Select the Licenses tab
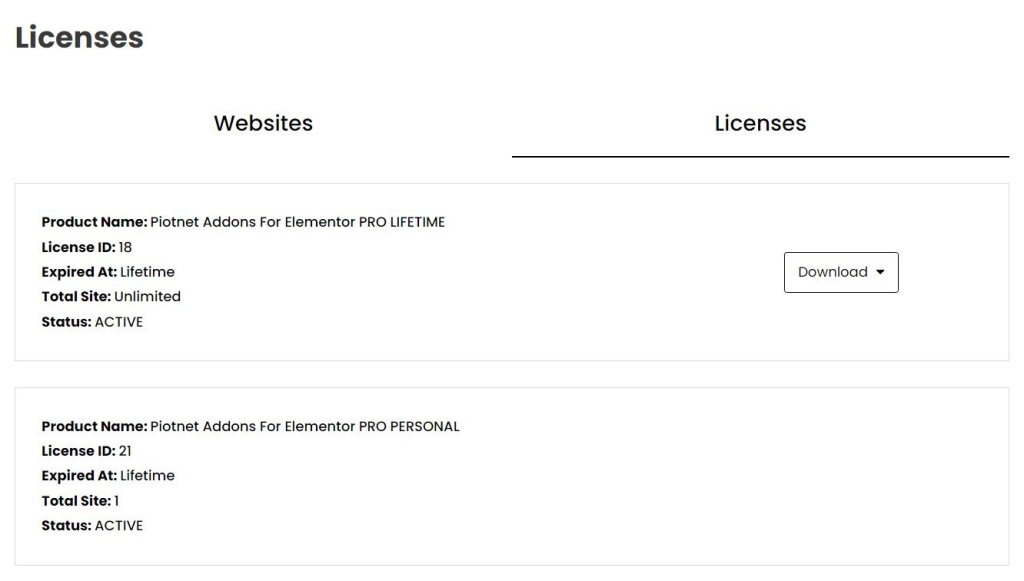Viewport: 1024px width, 581px height. click(760, 123)
